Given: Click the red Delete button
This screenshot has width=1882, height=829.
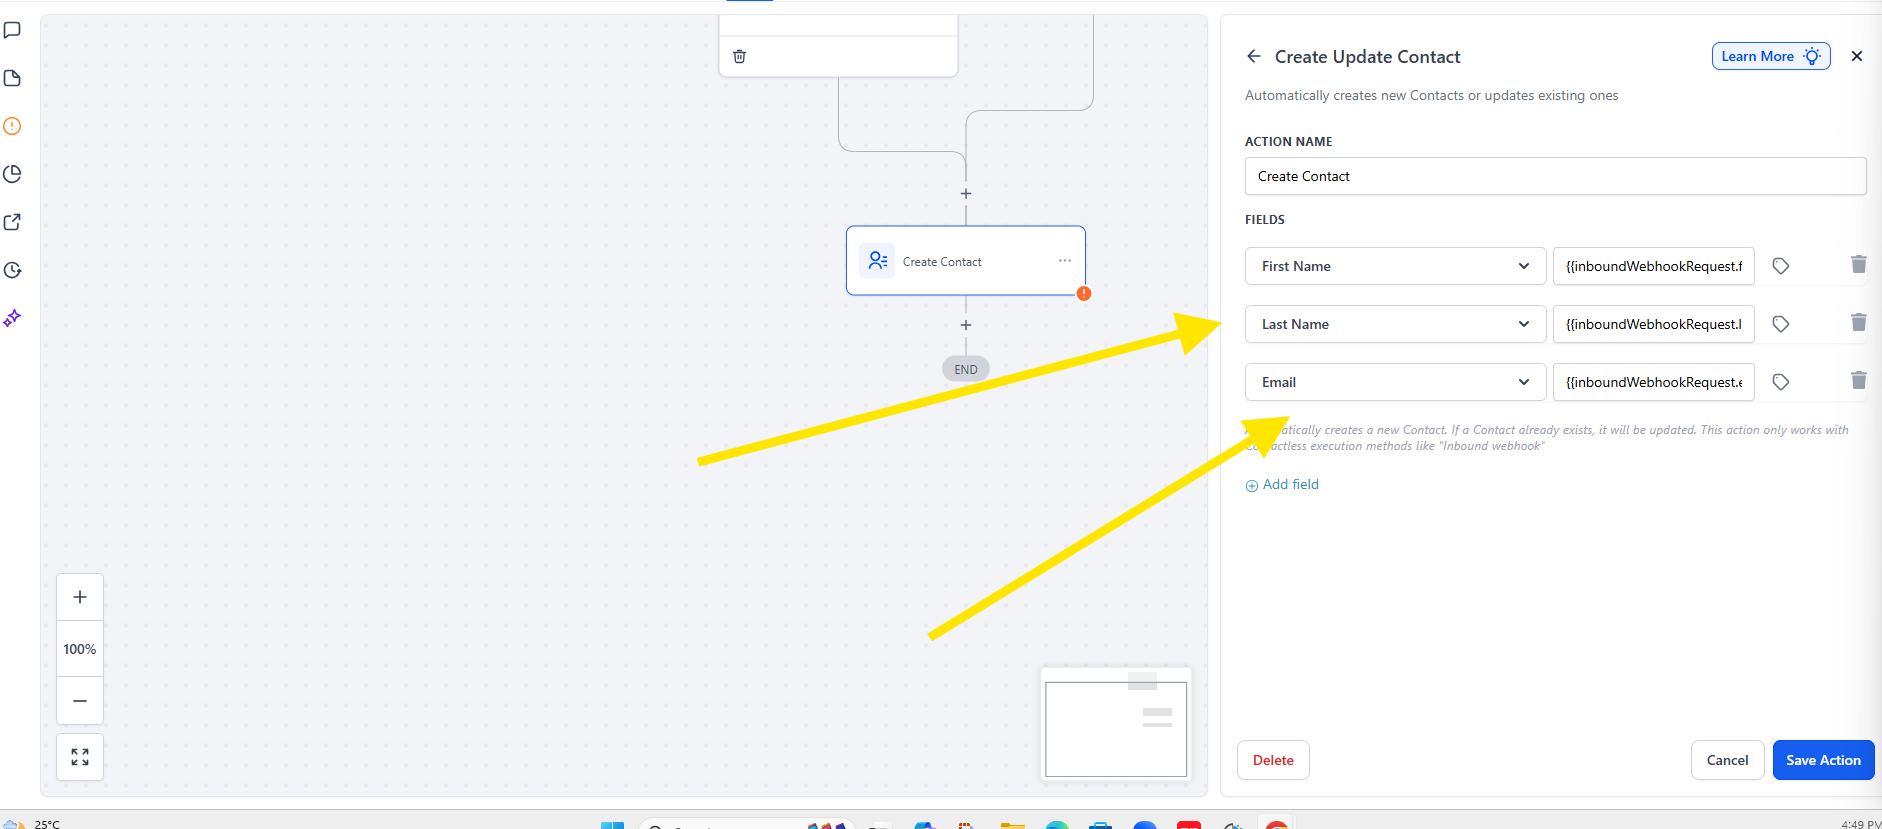Looking at the screenshot, I should tap(1272, 760).
